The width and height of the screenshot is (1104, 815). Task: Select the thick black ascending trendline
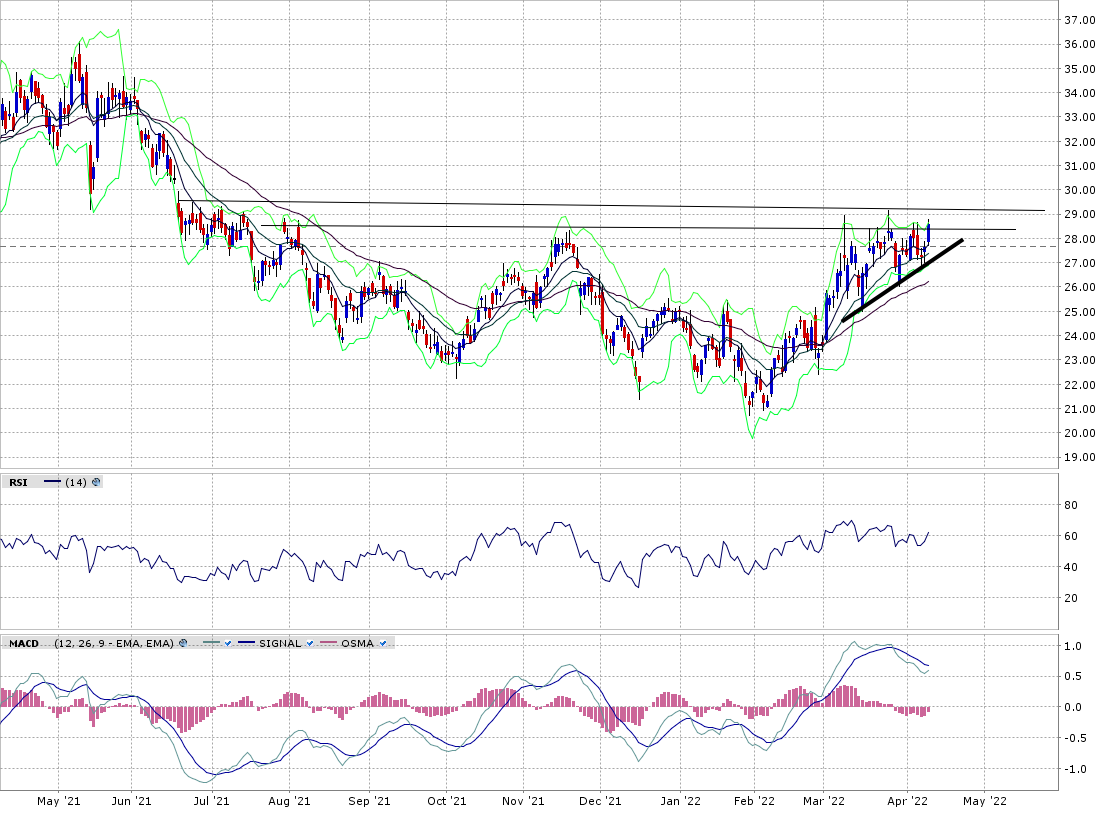point(900,282)
